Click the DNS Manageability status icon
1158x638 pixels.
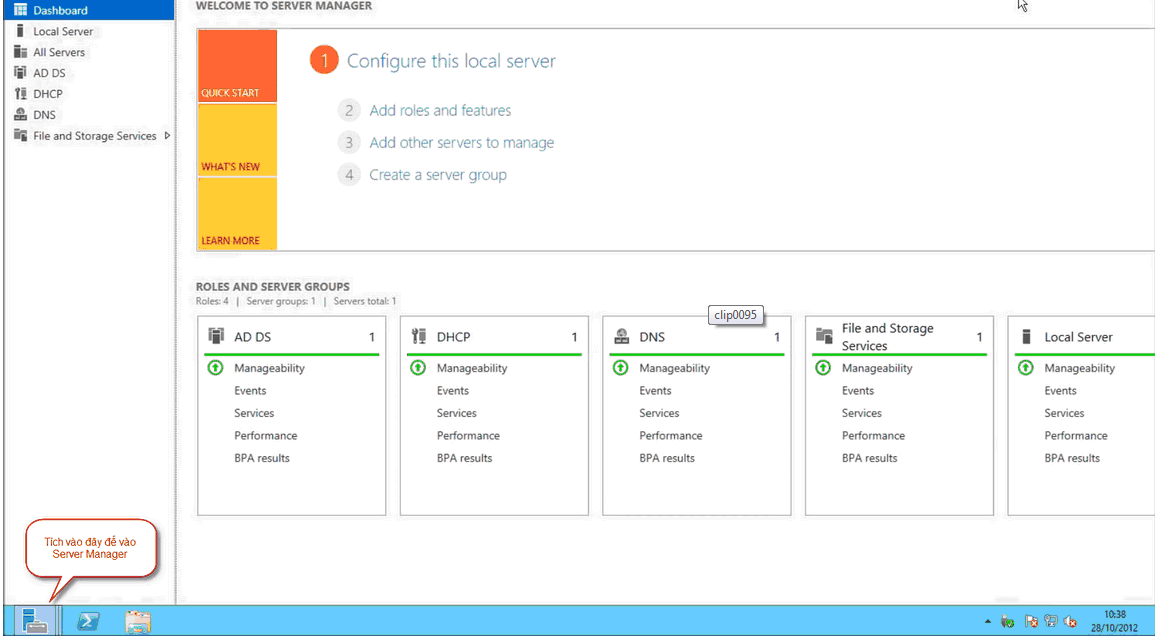click(620, 368)
